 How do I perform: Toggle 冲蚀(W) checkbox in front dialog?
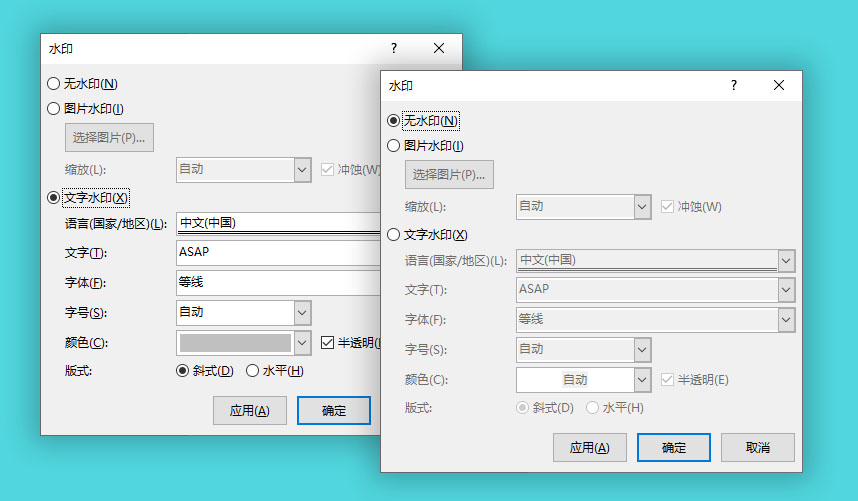click(667, 207)
